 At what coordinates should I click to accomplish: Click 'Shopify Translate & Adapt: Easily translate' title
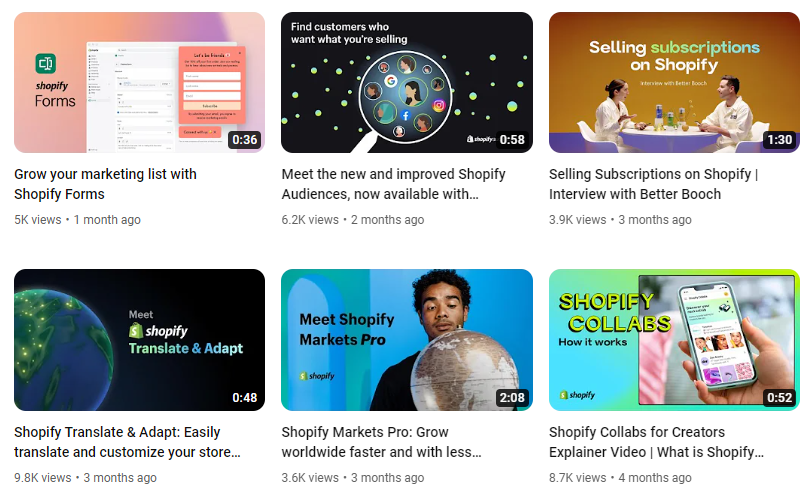pyautogui.click(x=127, y=442)
